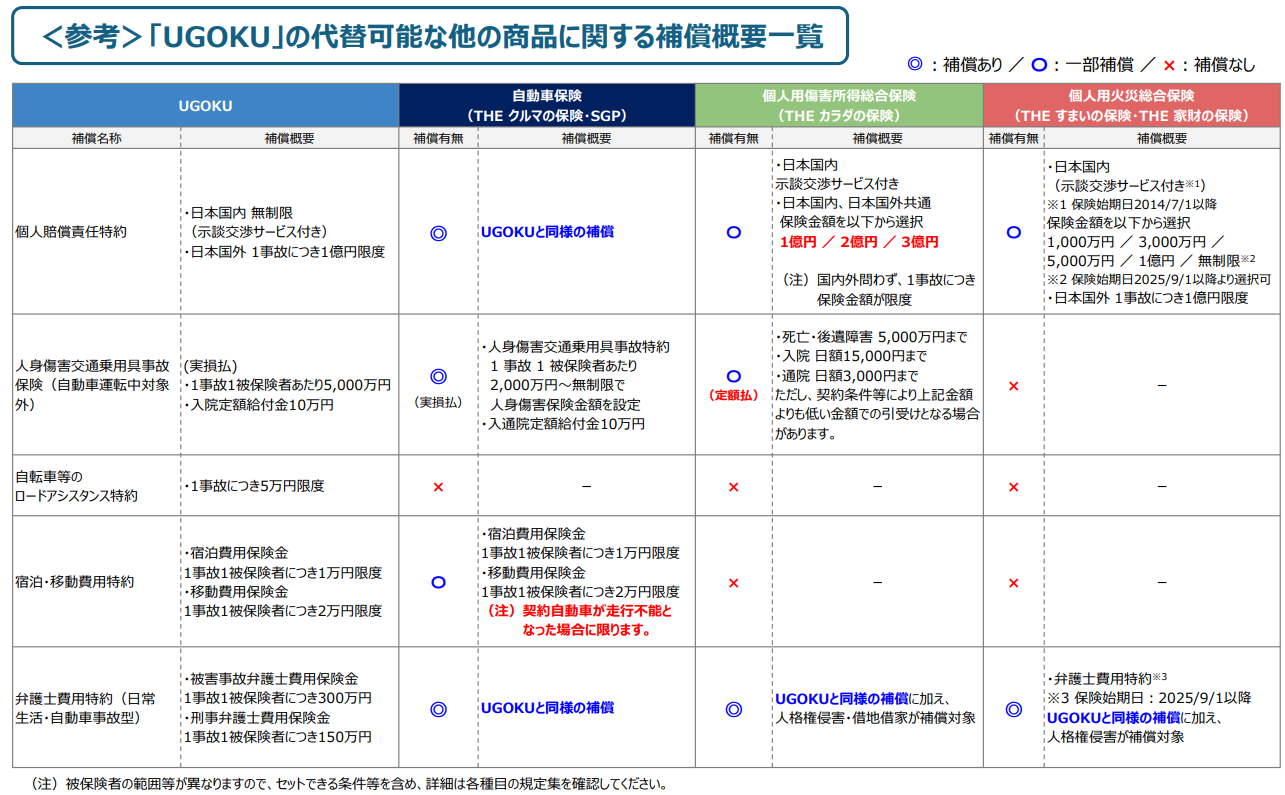The image size is (1285, 795).
Task: Click the footnote about 被保険者の範囲 at bottom
Action: pyautogui.click(x=349, y=784)
